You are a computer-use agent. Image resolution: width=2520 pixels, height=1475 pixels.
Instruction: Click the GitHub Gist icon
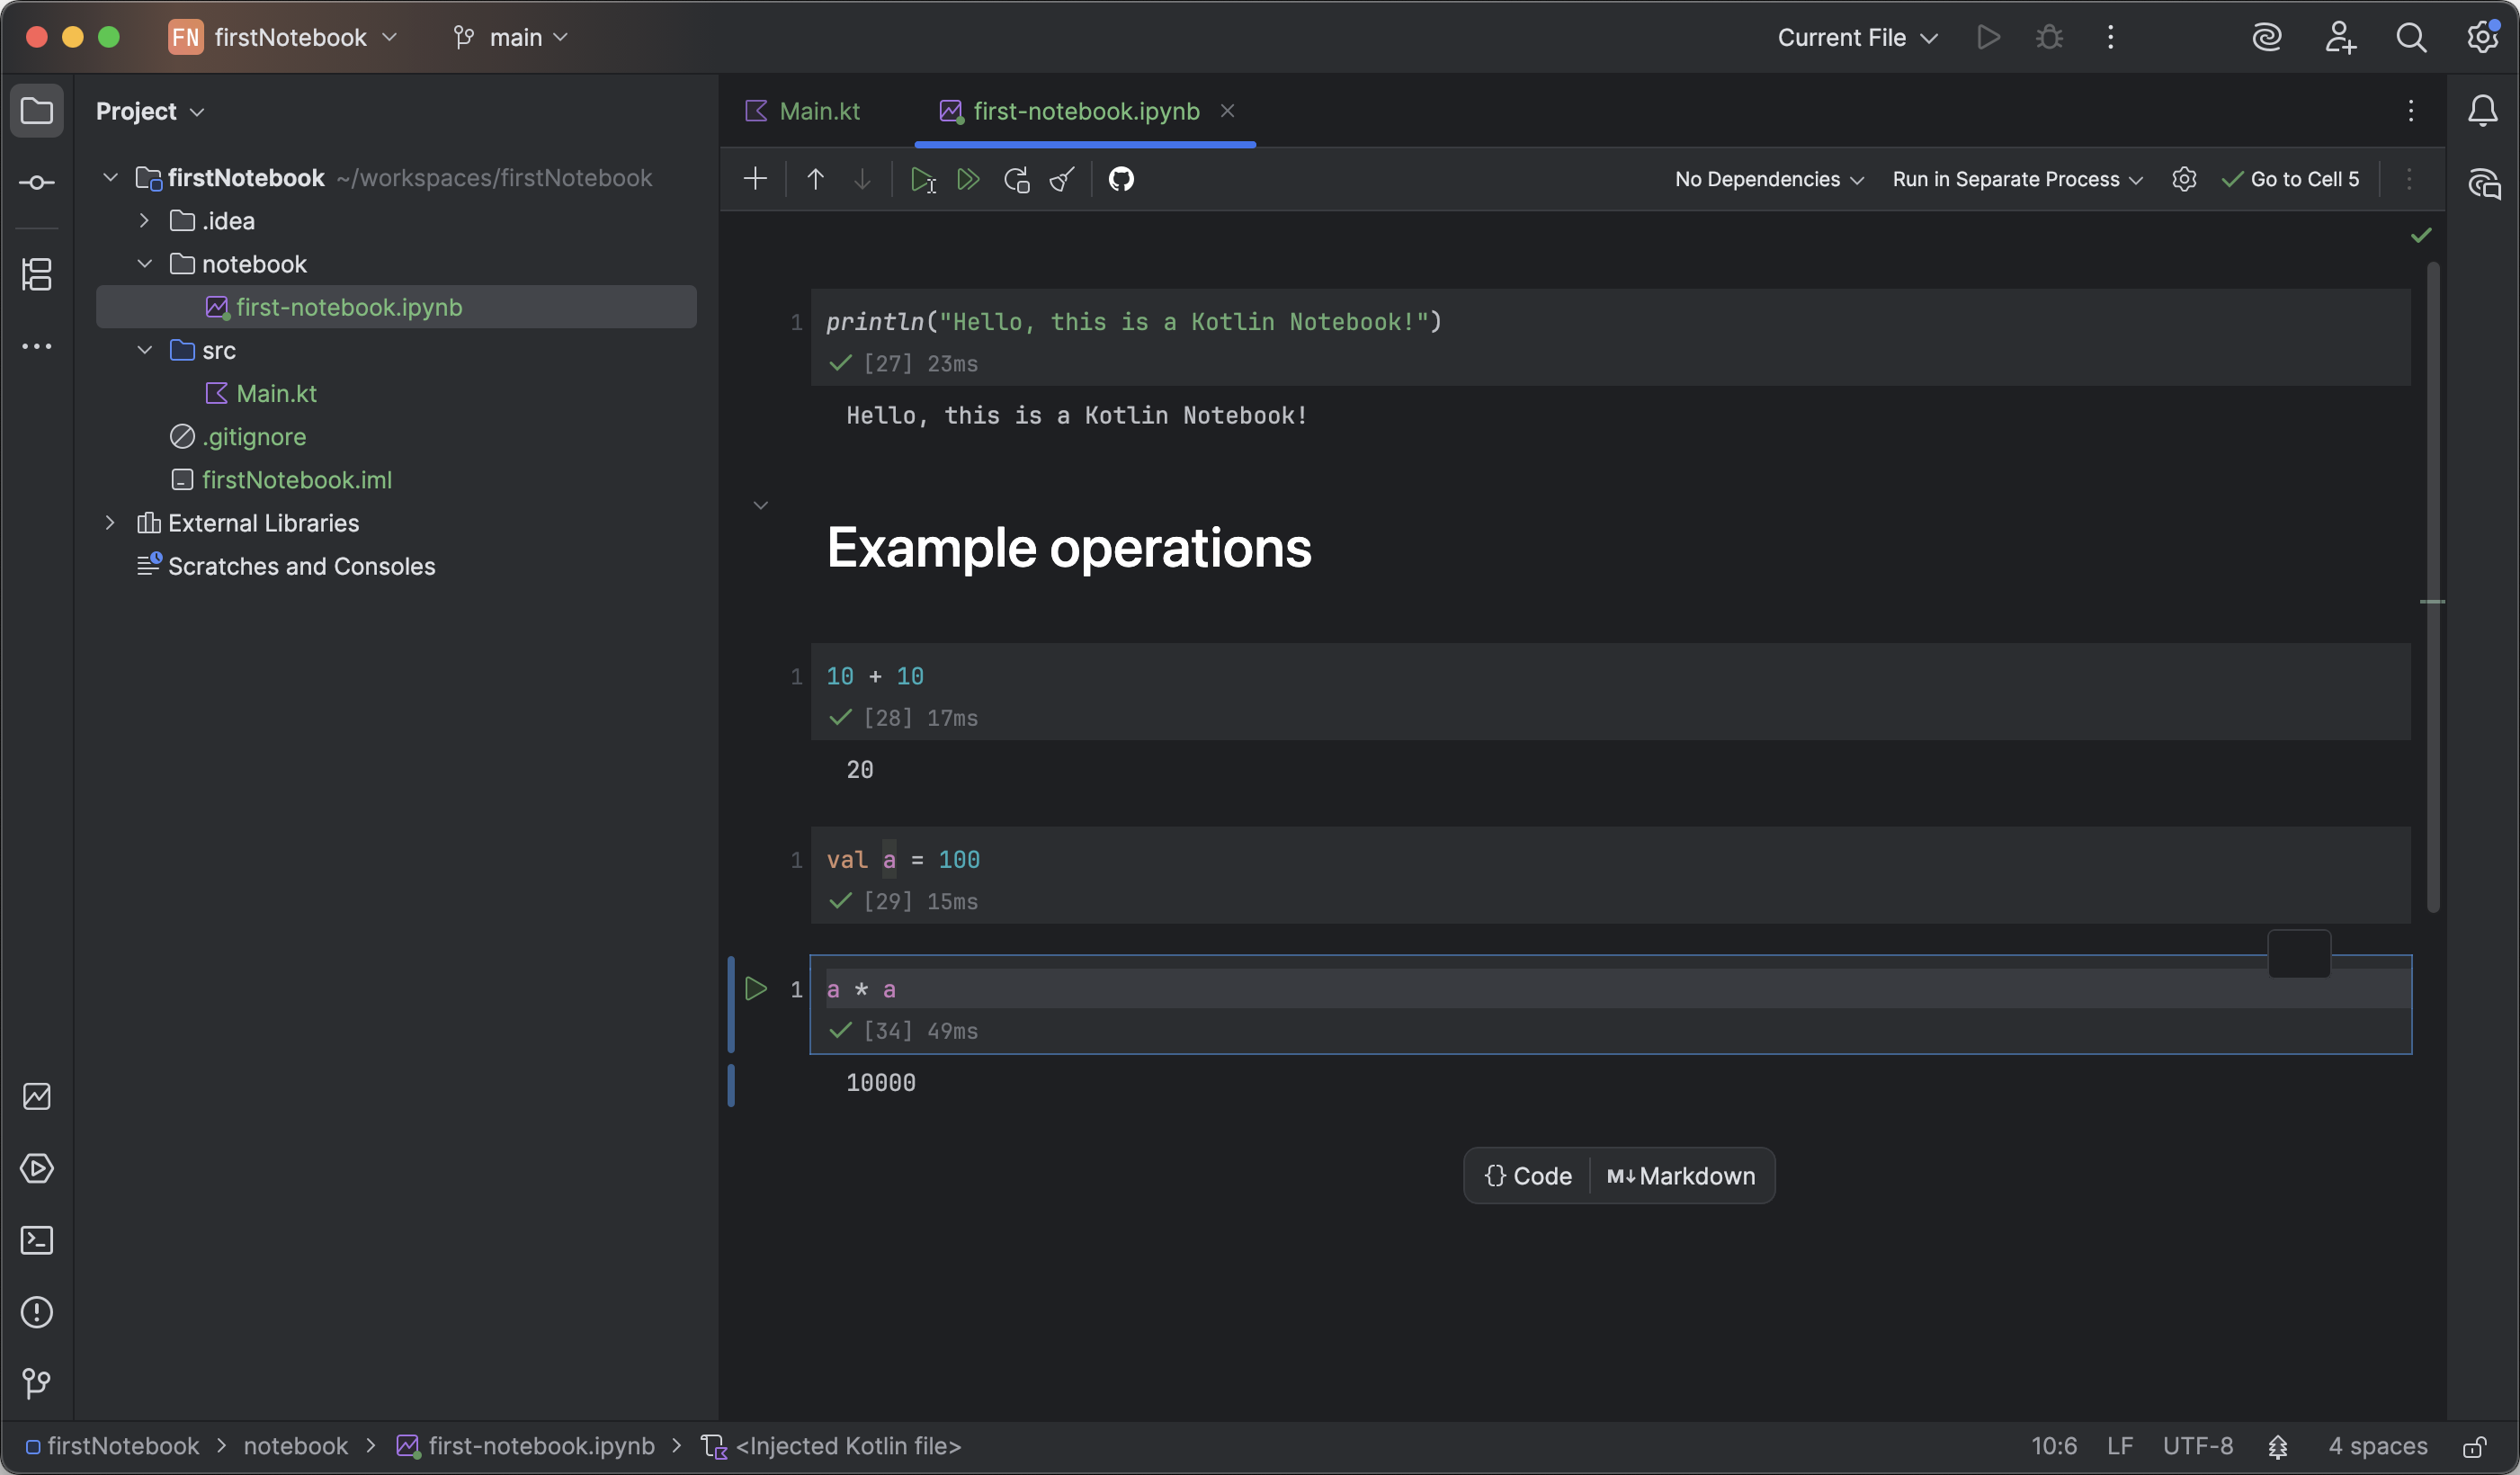click(1121, 179)
